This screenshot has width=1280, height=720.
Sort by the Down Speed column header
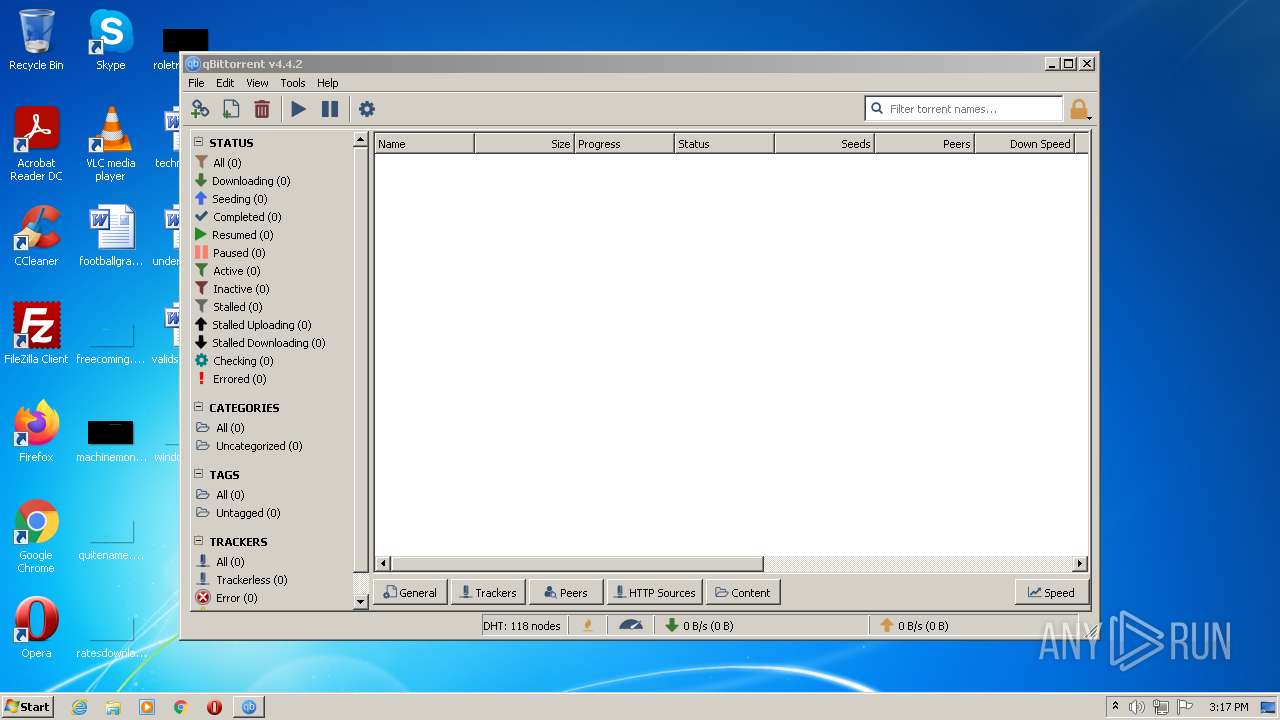[1025, 144]
